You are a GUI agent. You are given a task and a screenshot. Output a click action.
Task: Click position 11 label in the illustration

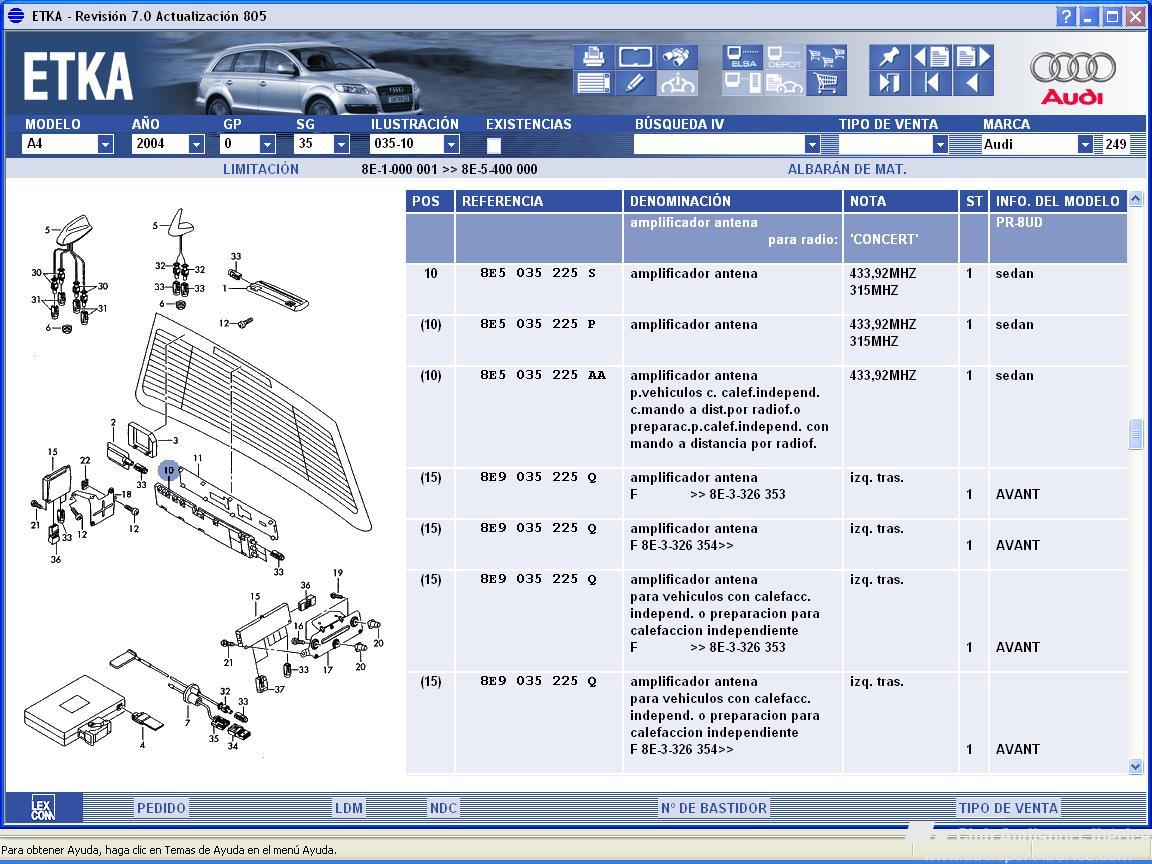click(x=198, y=458)
